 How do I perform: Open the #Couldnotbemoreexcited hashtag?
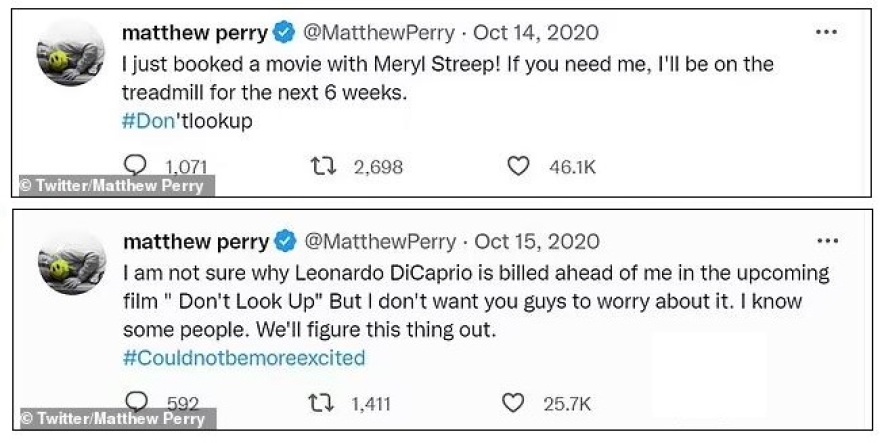243,356
